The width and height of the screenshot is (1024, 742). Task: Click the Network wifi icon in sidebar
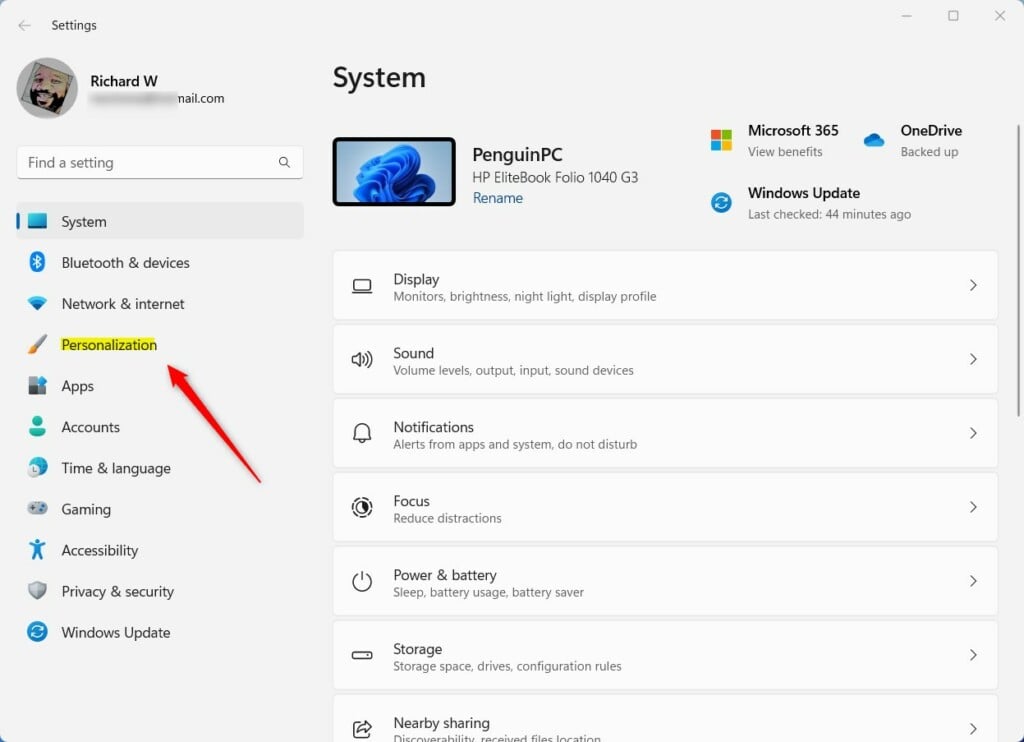[x=37, y=303]
